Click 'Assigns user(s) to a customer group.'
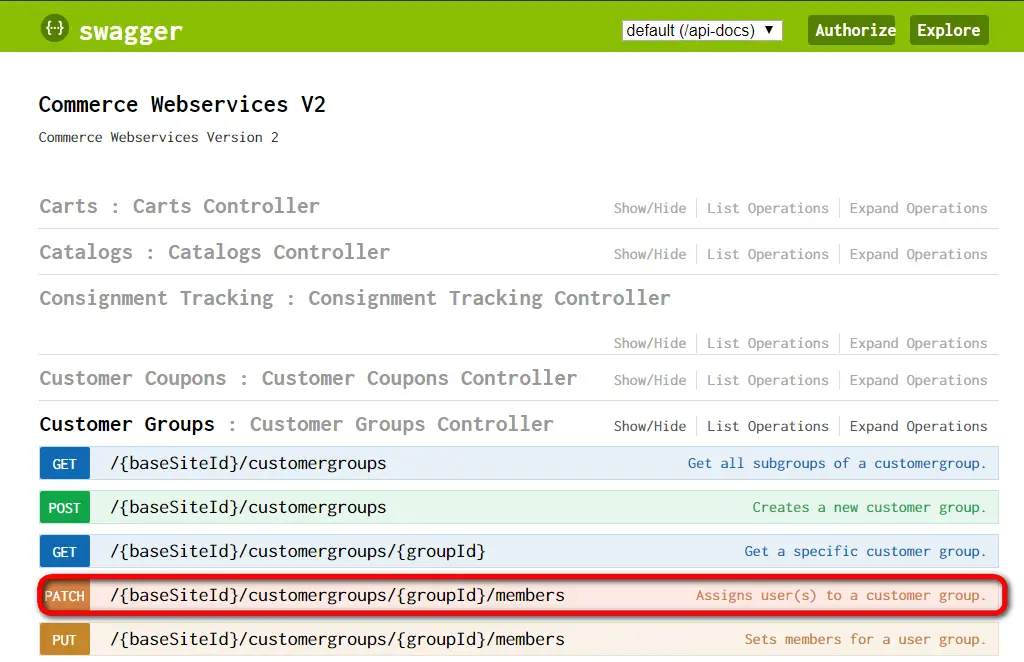This screenshot has width=1024, height=662. pyautogui.click(x=841, y=595)
